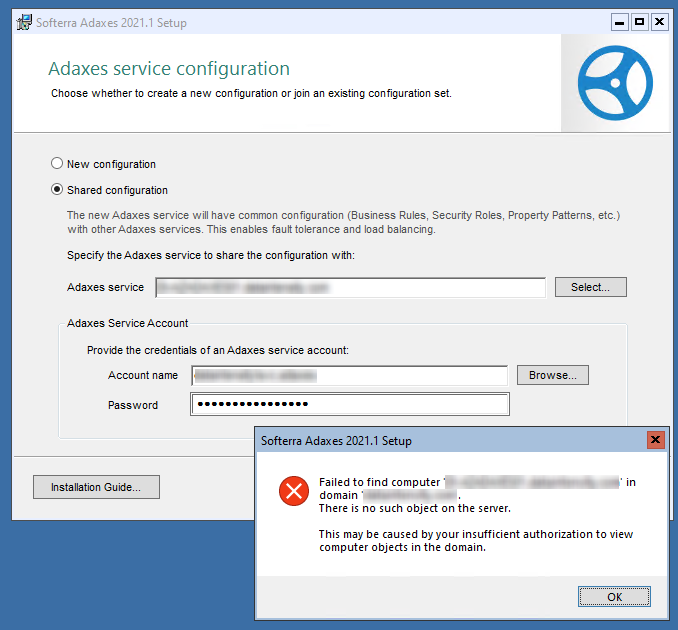Screen dimensions: 678x630
Task: Close the main Adaxes Setup window
Action: pos(659,22)
